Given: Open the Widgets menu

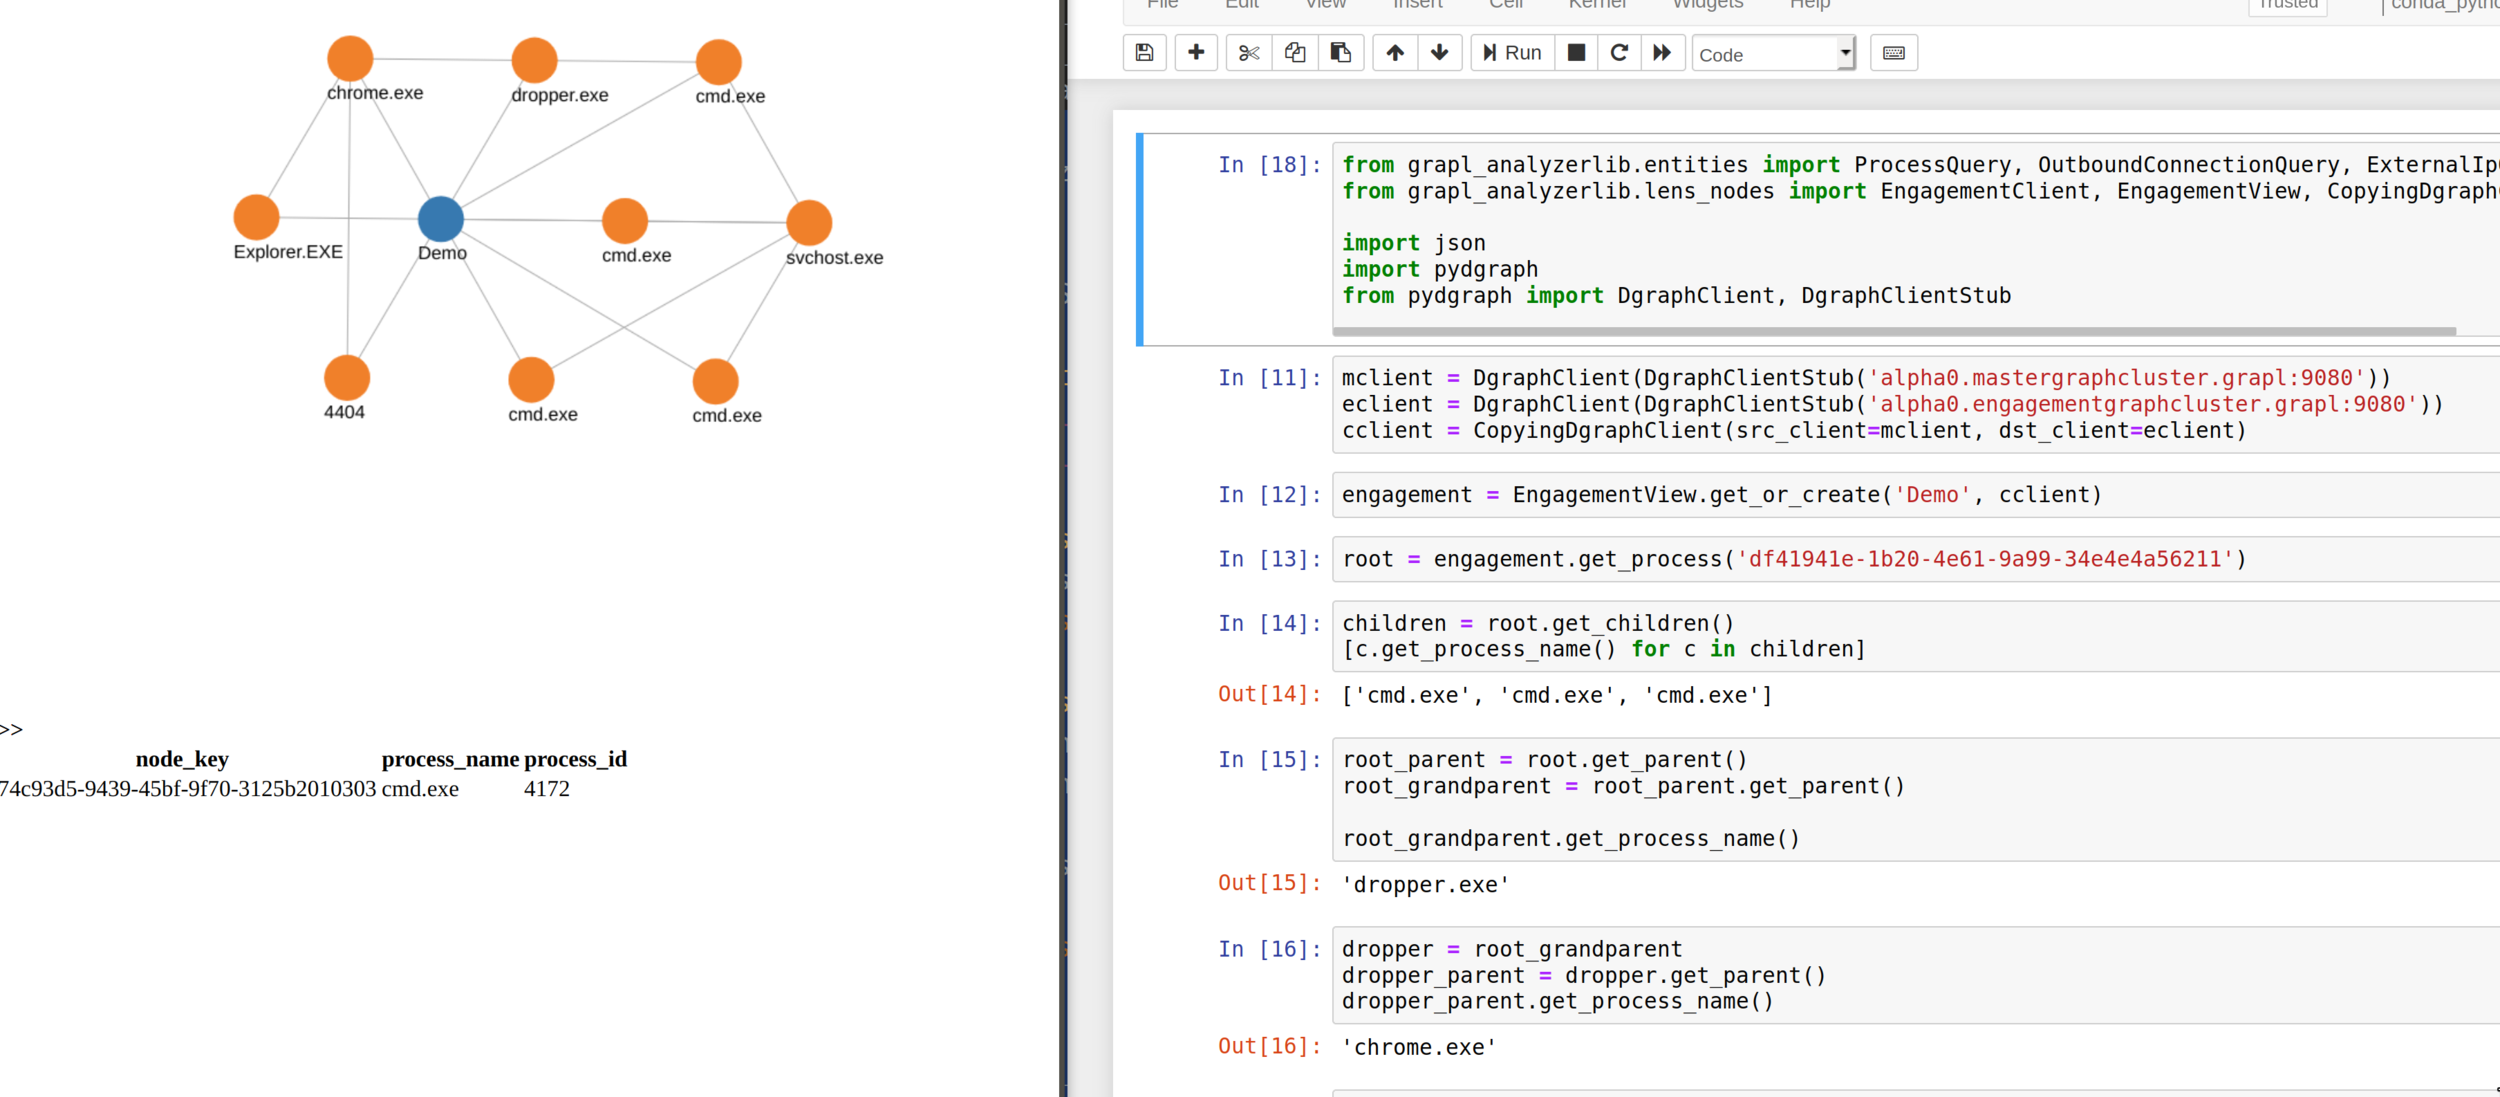Looking at the screenshot, I should click(x=1708, y=5).
